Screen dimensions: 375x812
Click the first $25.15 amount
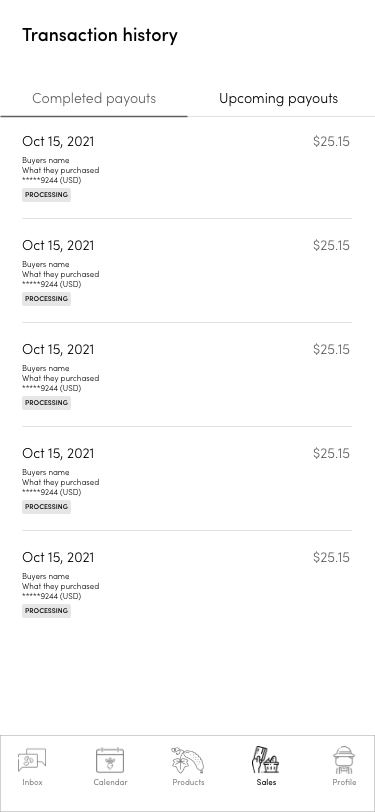tap(331, 141)
